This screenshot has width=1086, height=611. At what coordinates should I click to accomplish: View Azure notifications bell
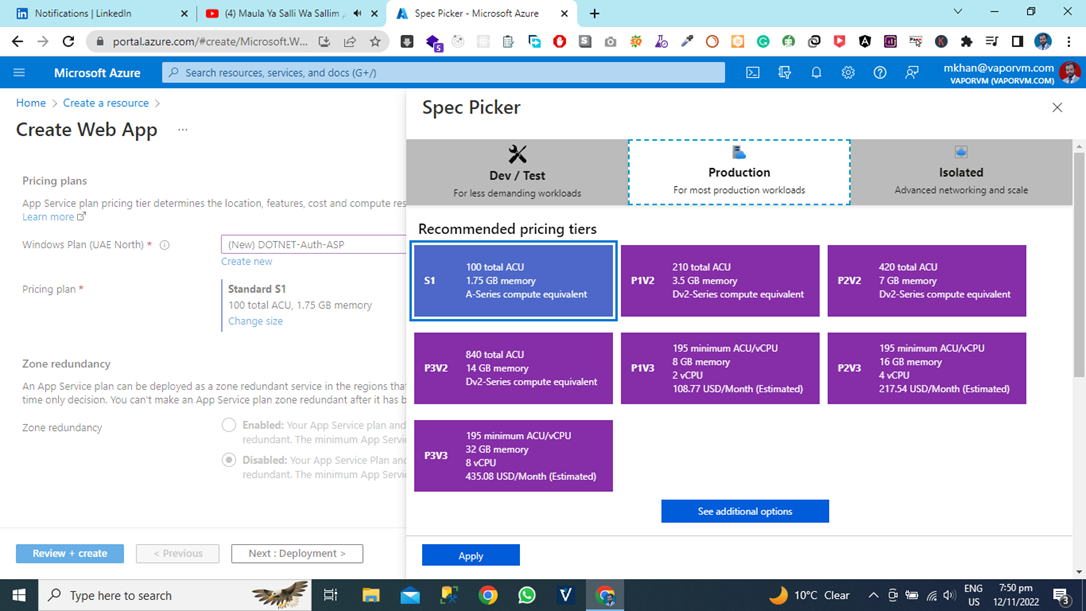pyautogui.click(x=816, y=72)
